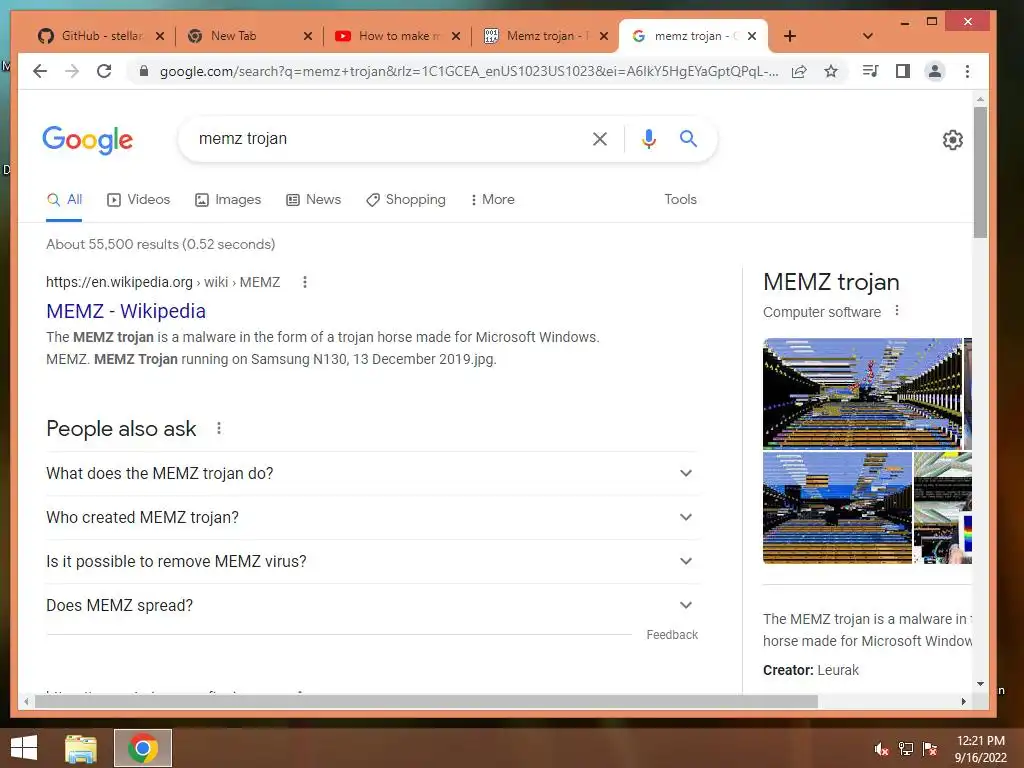1024x768 pixels.
Task: Open the MEMZ - Wikipedia link
Action: [x=126, y=312]
